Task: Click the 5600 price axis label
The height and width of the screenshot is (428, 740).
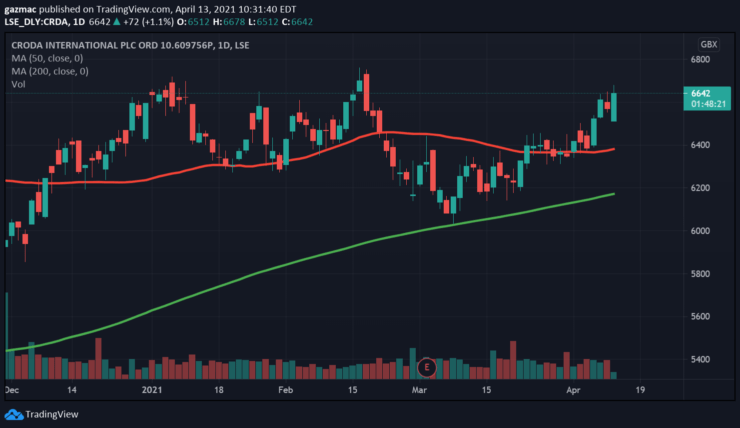Action: (700, 316)
